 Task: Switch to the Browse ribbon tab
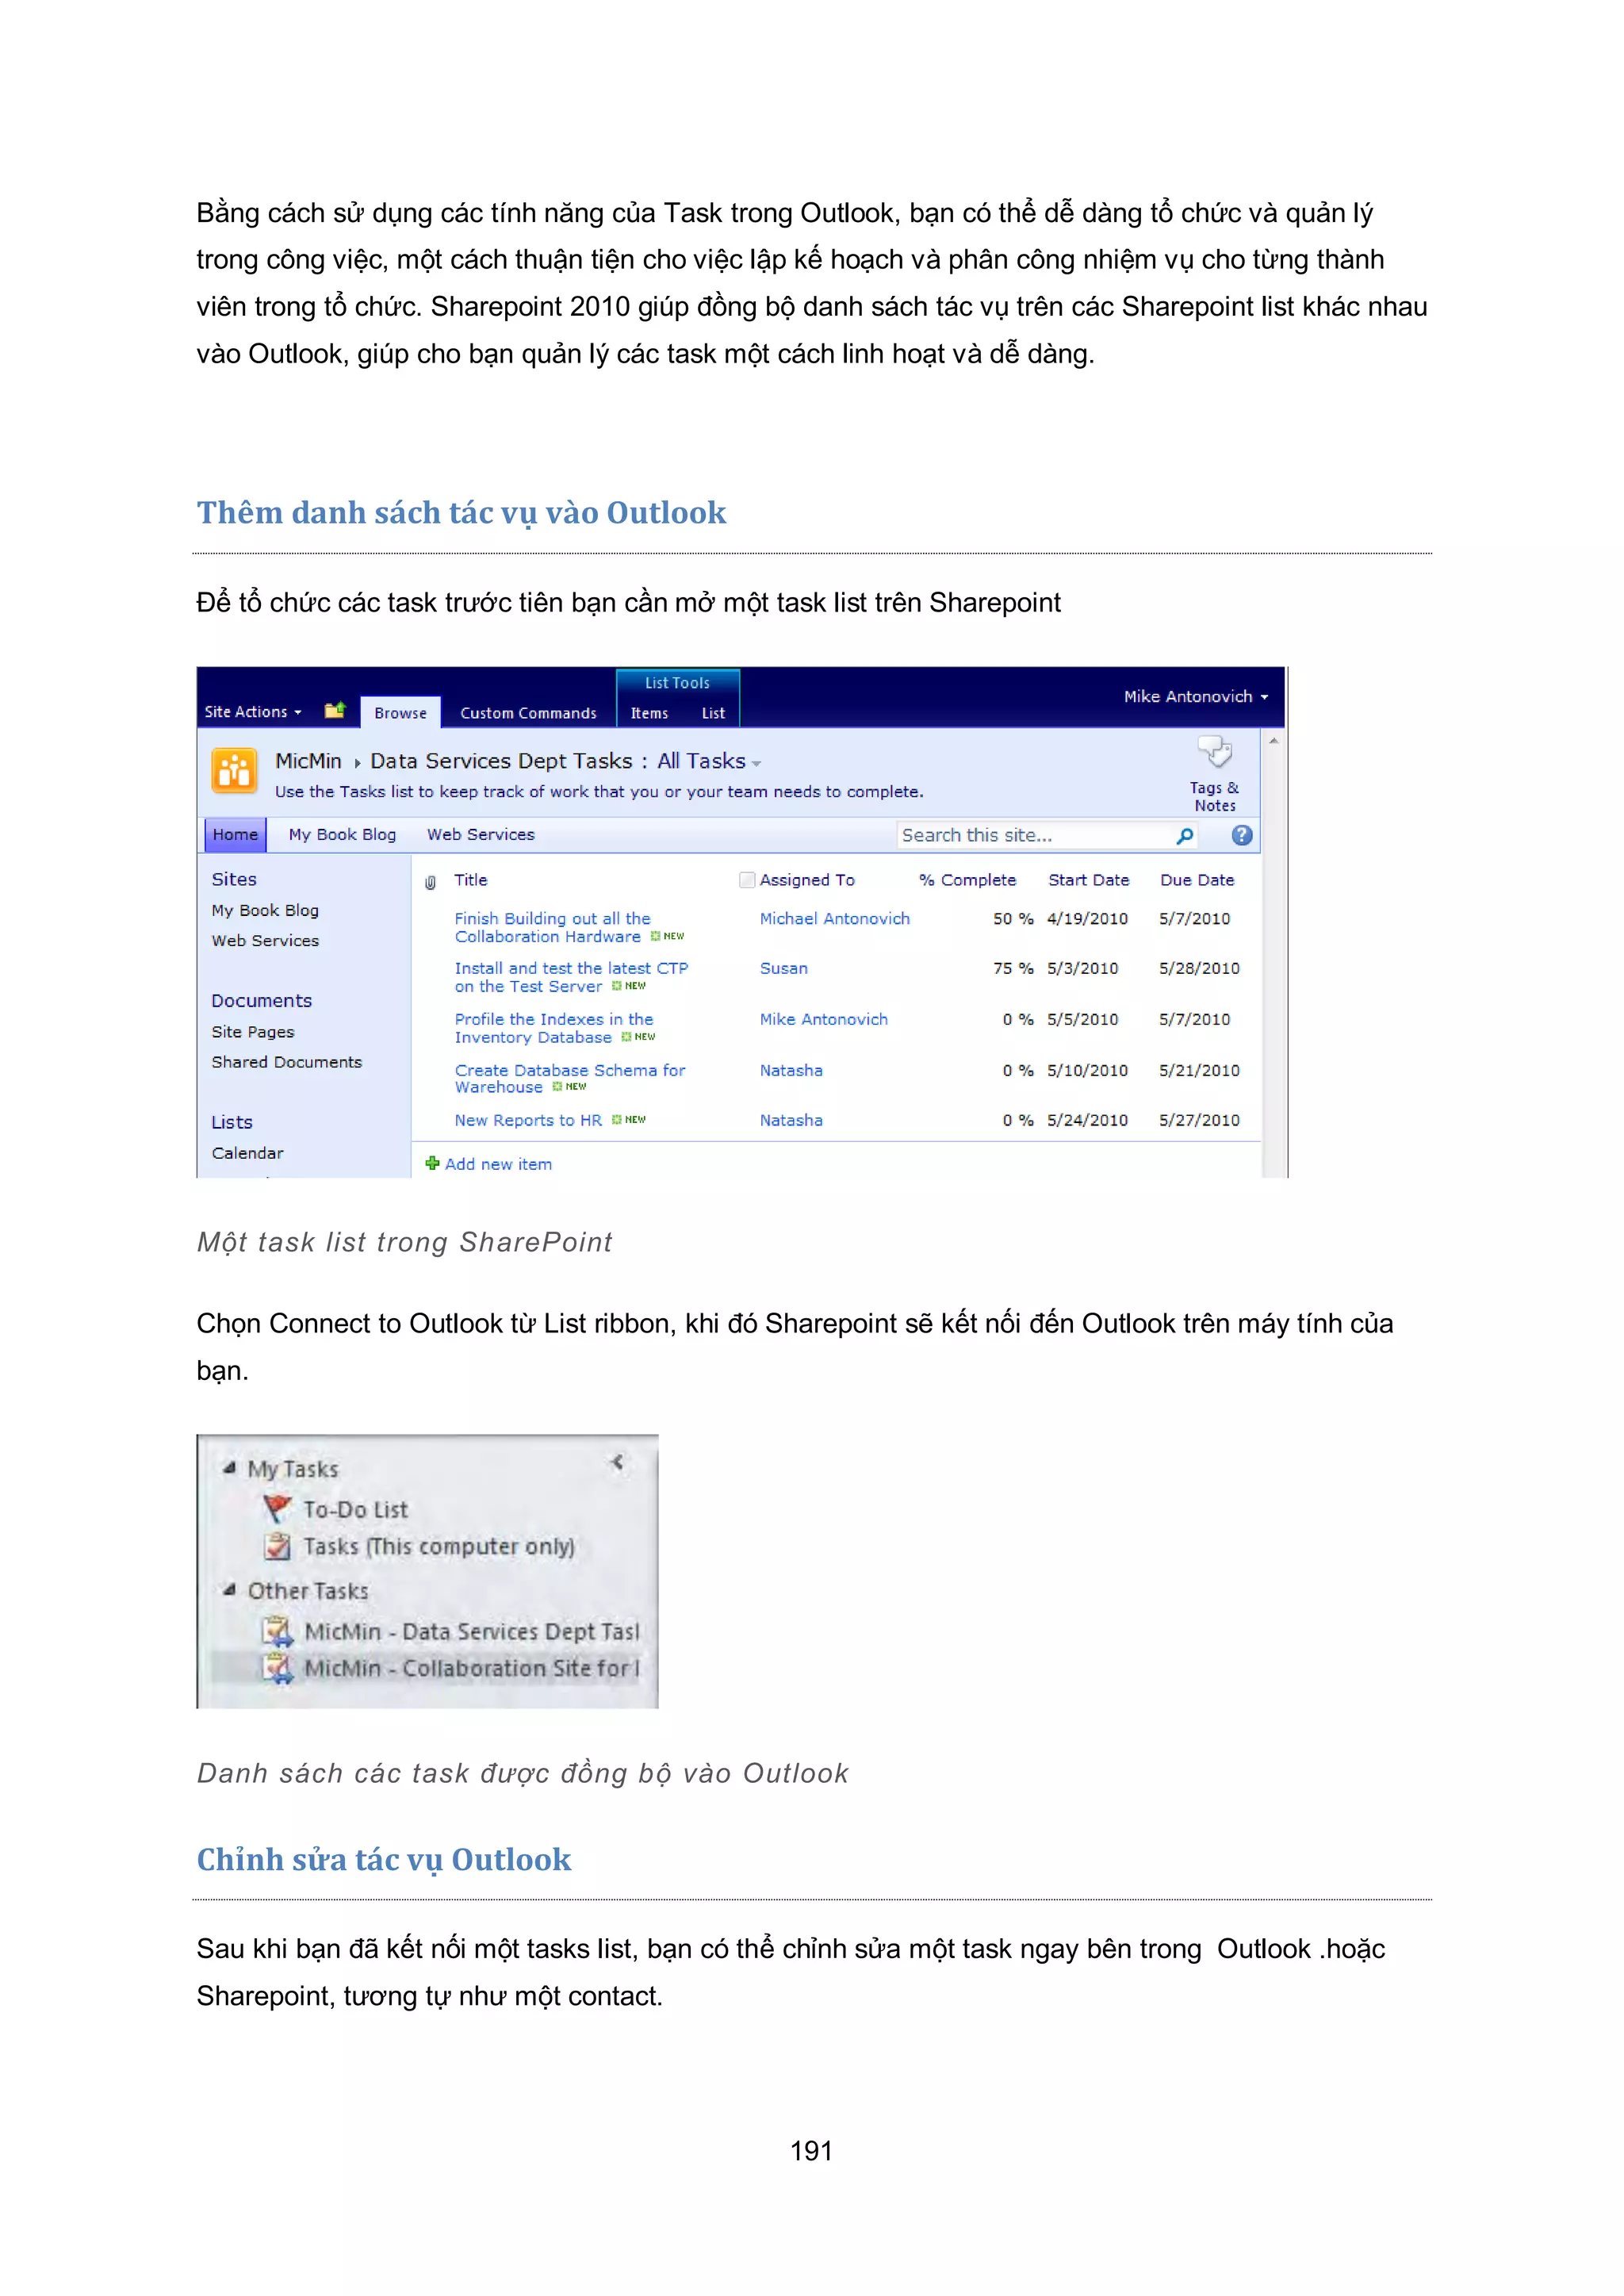click(x=400, y=713)
